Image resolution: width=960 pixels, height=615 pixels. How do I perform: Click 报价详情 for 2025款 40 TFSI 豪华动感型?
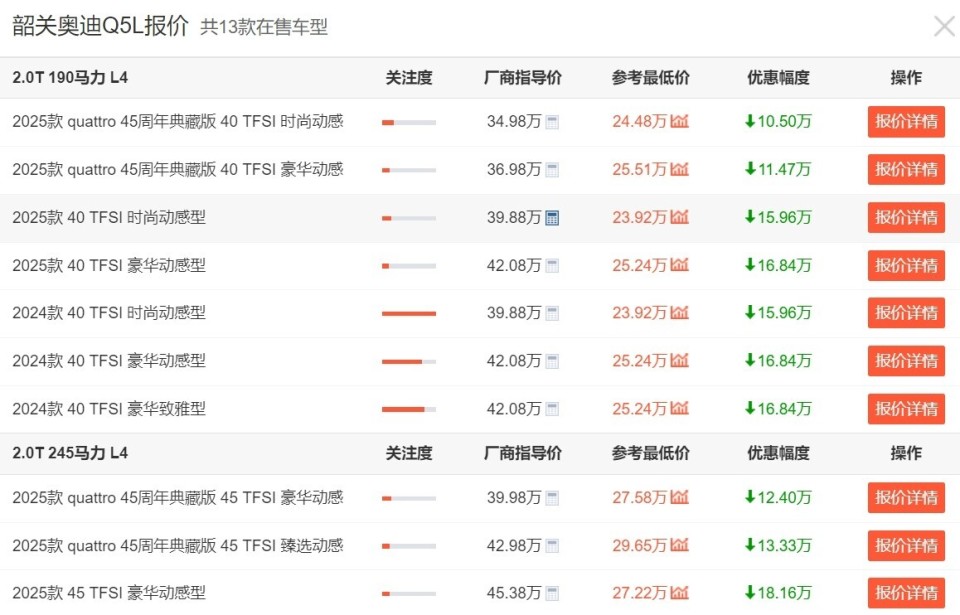pyautogui.click(x=905, y=265)
